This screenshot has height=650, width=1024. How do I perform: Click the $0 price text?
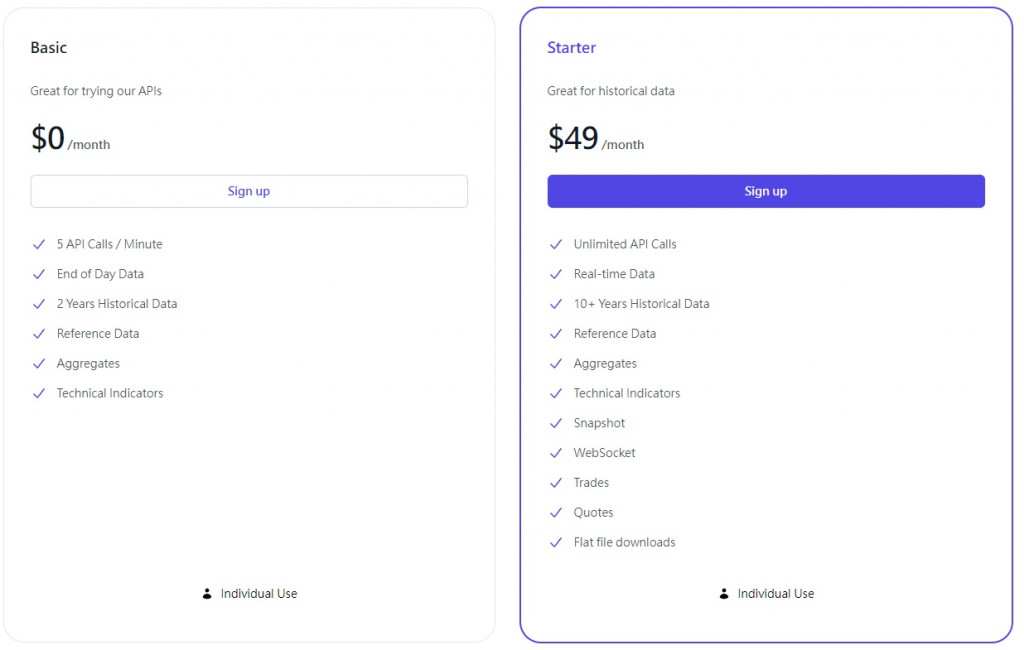pos(48,138)
